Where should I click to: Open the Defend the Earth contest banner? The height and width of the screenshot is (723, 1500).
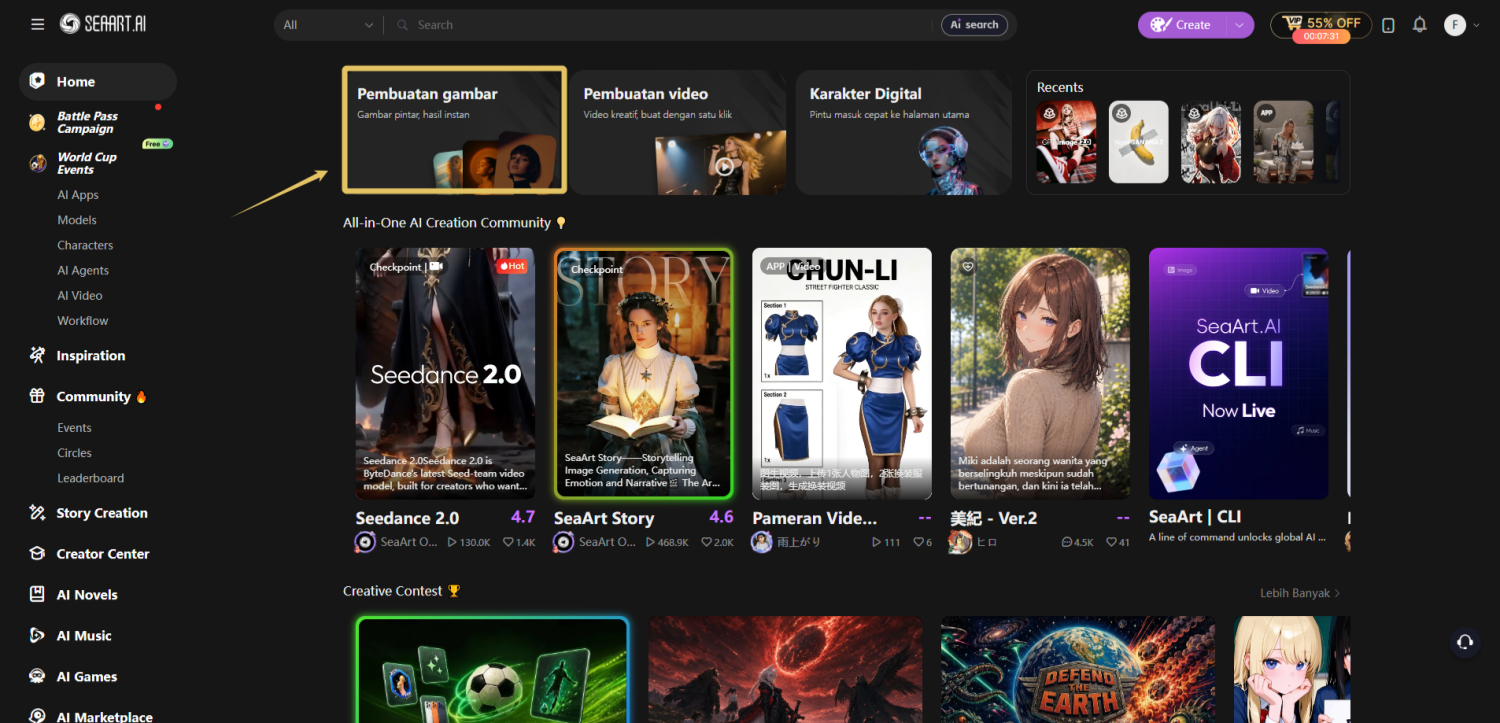coord(1078,670)
